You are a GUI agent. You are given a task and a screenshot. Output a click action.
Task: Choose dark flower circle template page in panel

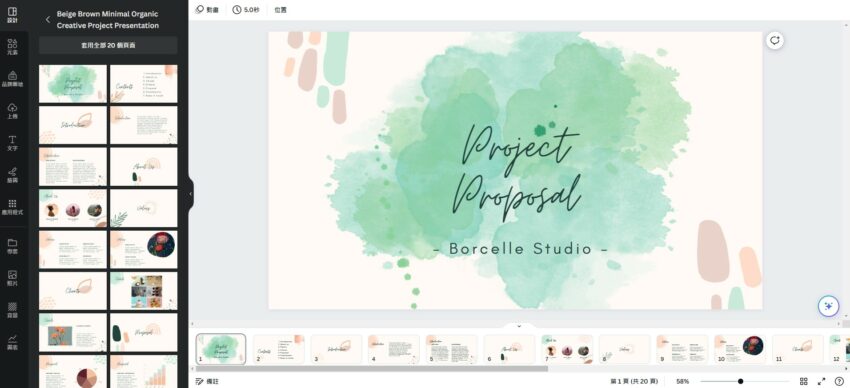coord(144,249)
